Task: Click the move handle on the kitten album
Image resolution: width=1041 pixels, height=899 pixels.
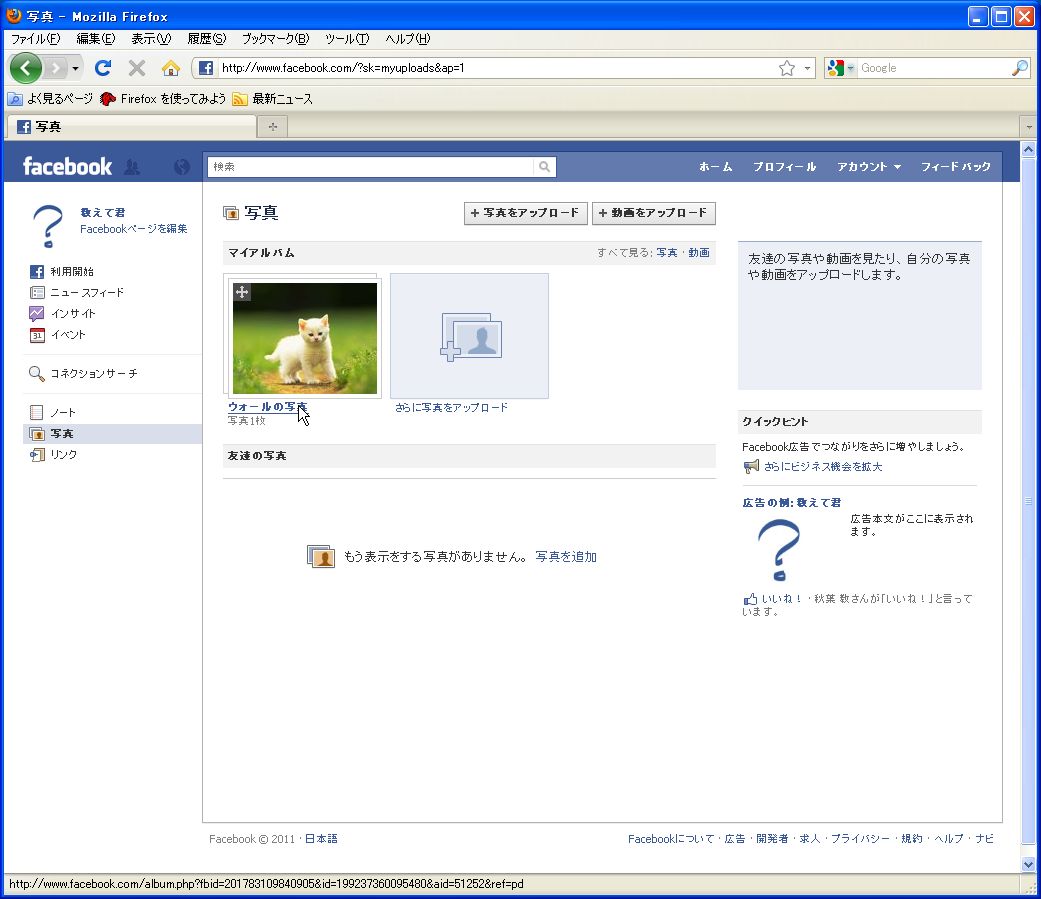Action: point(242,291)
